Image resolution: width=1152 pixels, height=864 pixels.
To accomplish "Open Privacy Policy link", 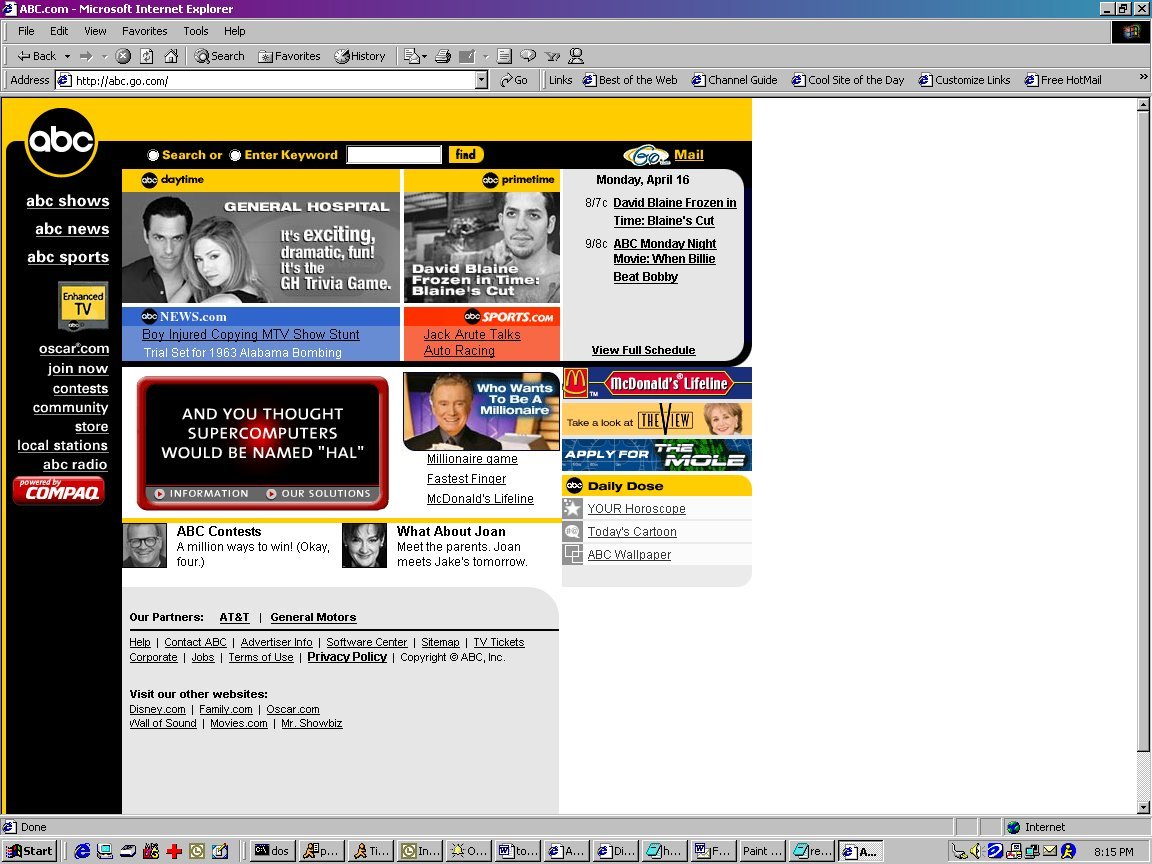I will coord(347,657).
